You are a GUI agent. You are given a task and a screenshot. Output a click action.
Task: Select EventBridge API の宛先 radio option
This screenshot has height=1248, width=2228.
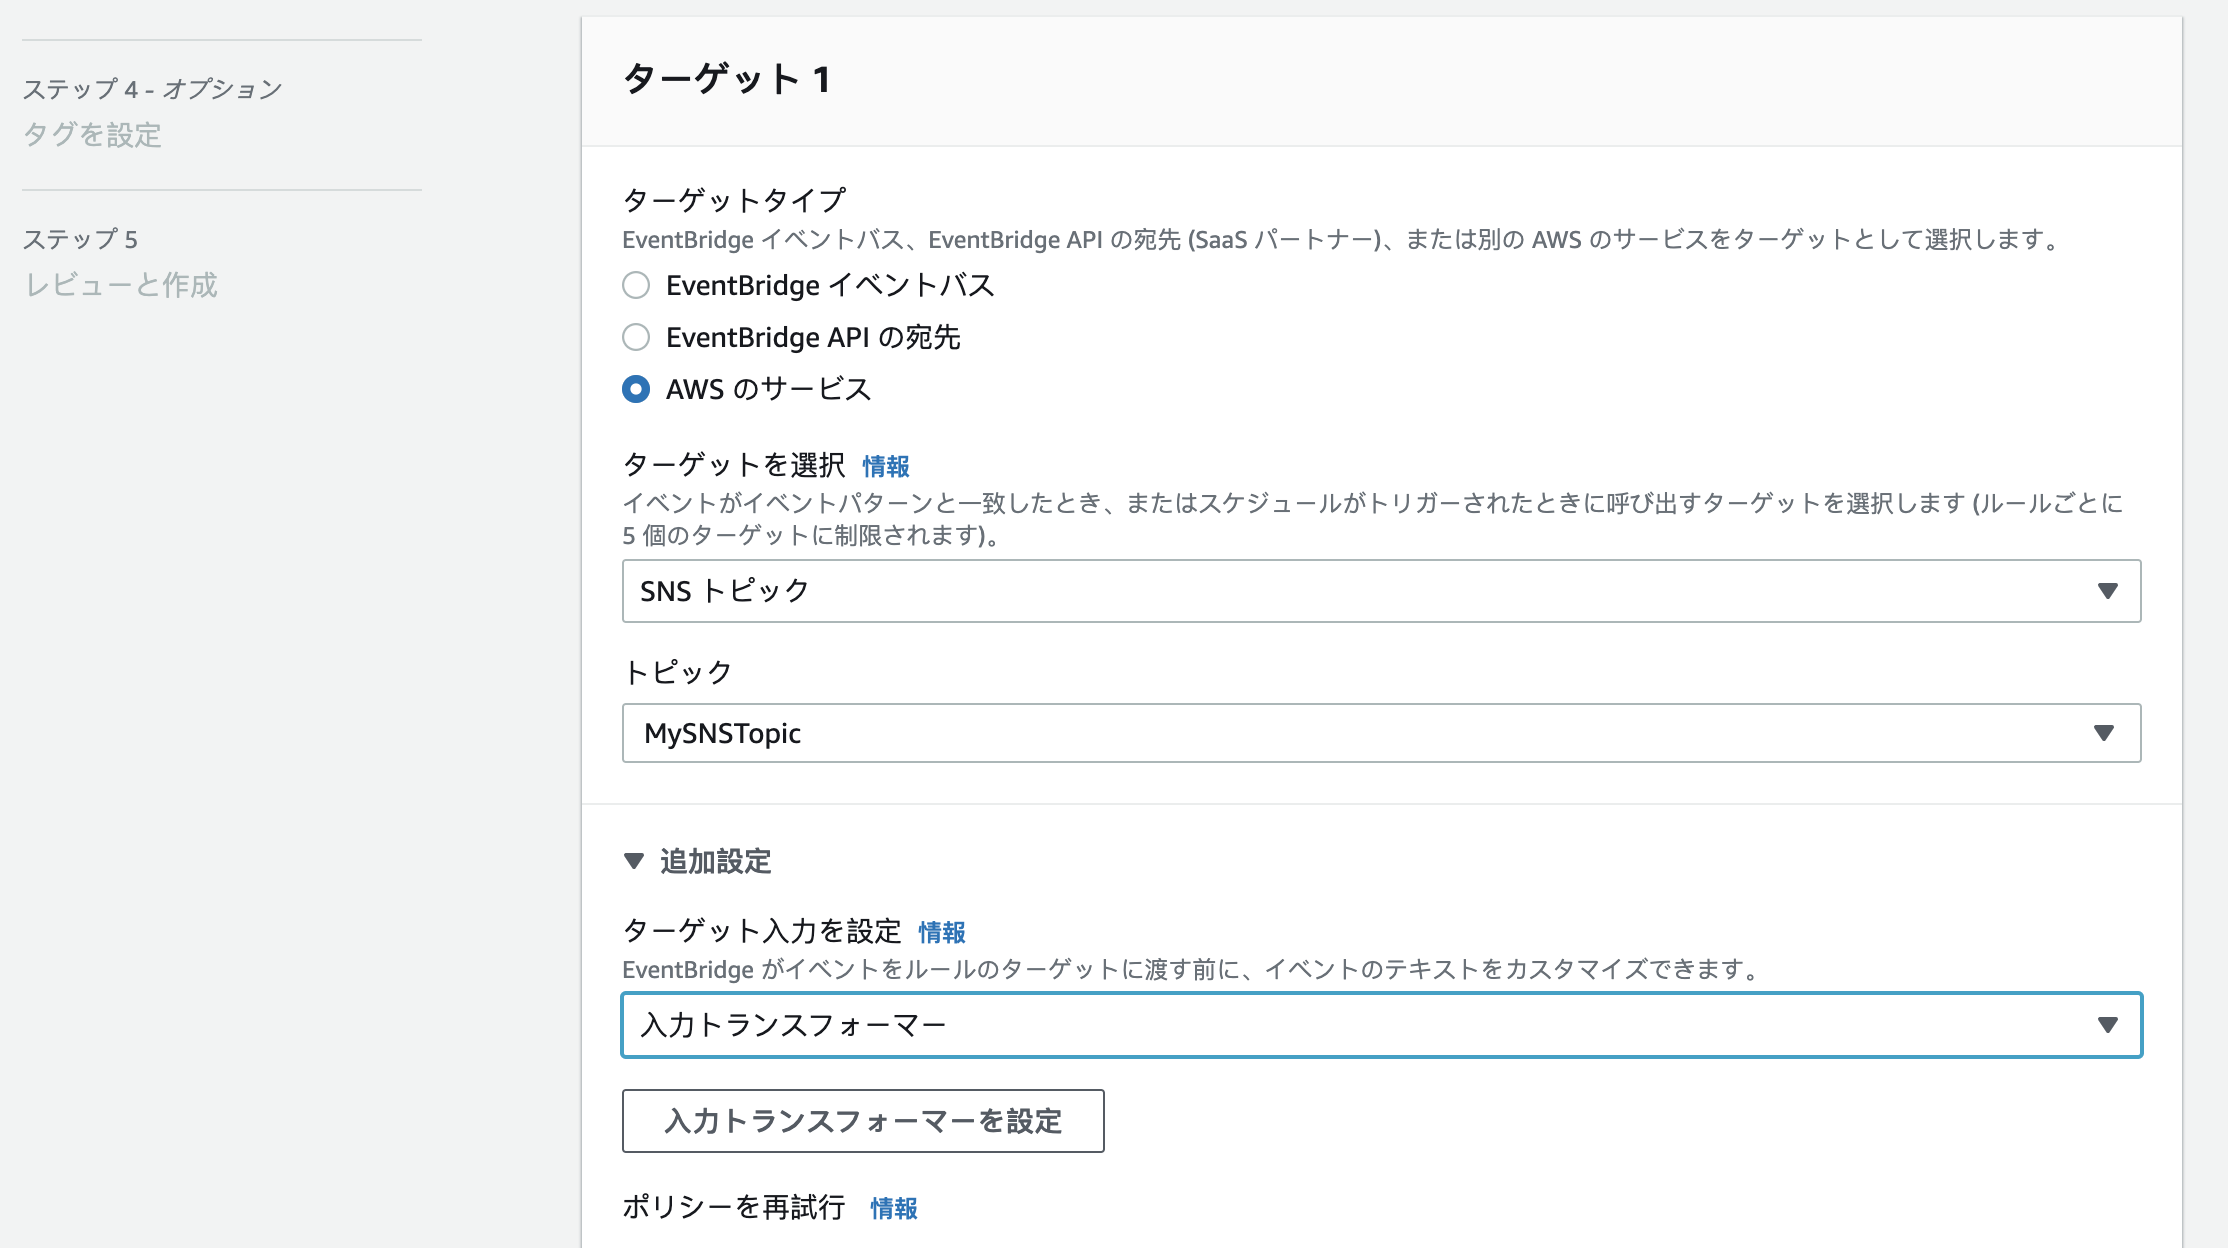636,338
